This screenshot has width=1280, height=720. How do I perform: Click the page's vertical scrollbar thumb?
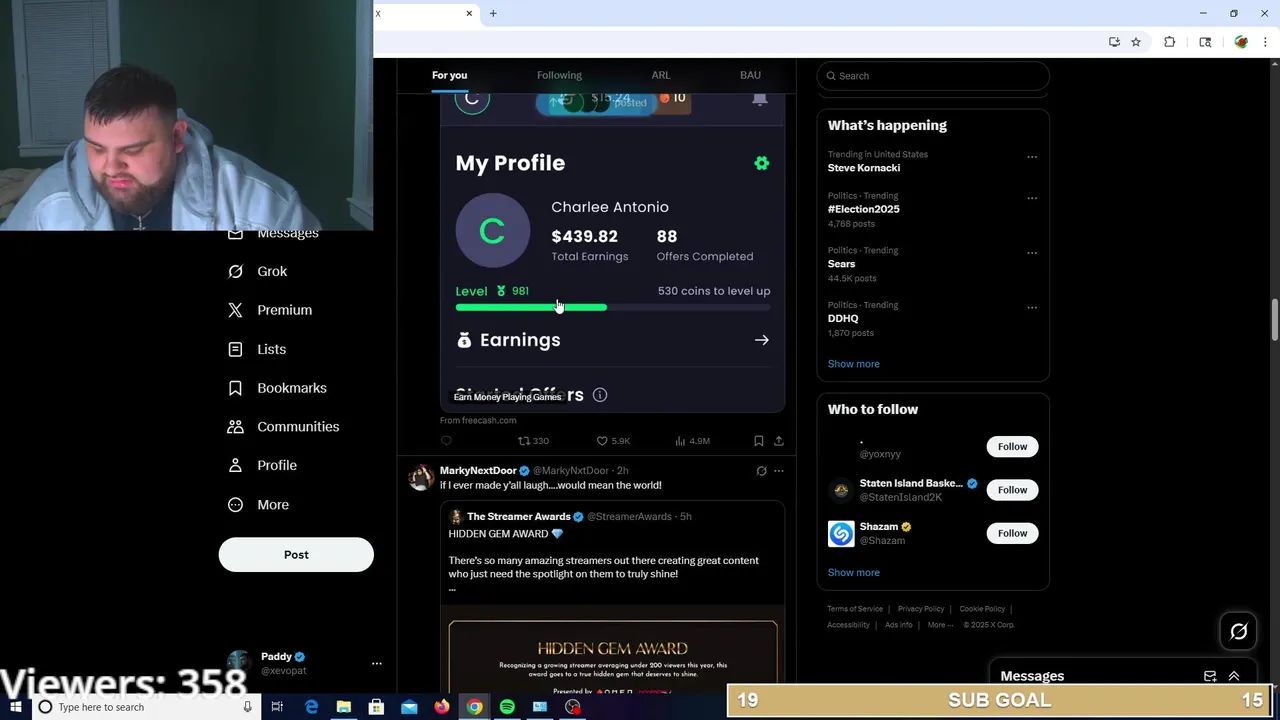tap(1274, 321)
